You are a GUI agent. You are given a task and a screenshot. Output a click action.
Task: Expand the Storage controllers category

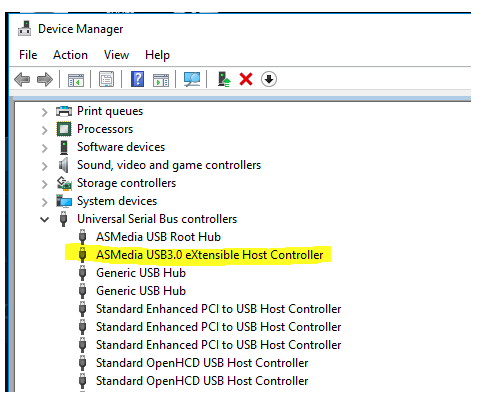[x=44, y=184]
